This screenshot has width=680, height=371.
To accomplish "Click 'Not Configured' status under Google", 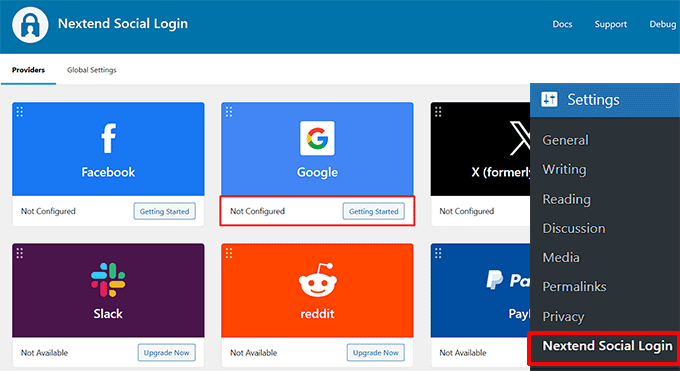I will coord(257,211).
